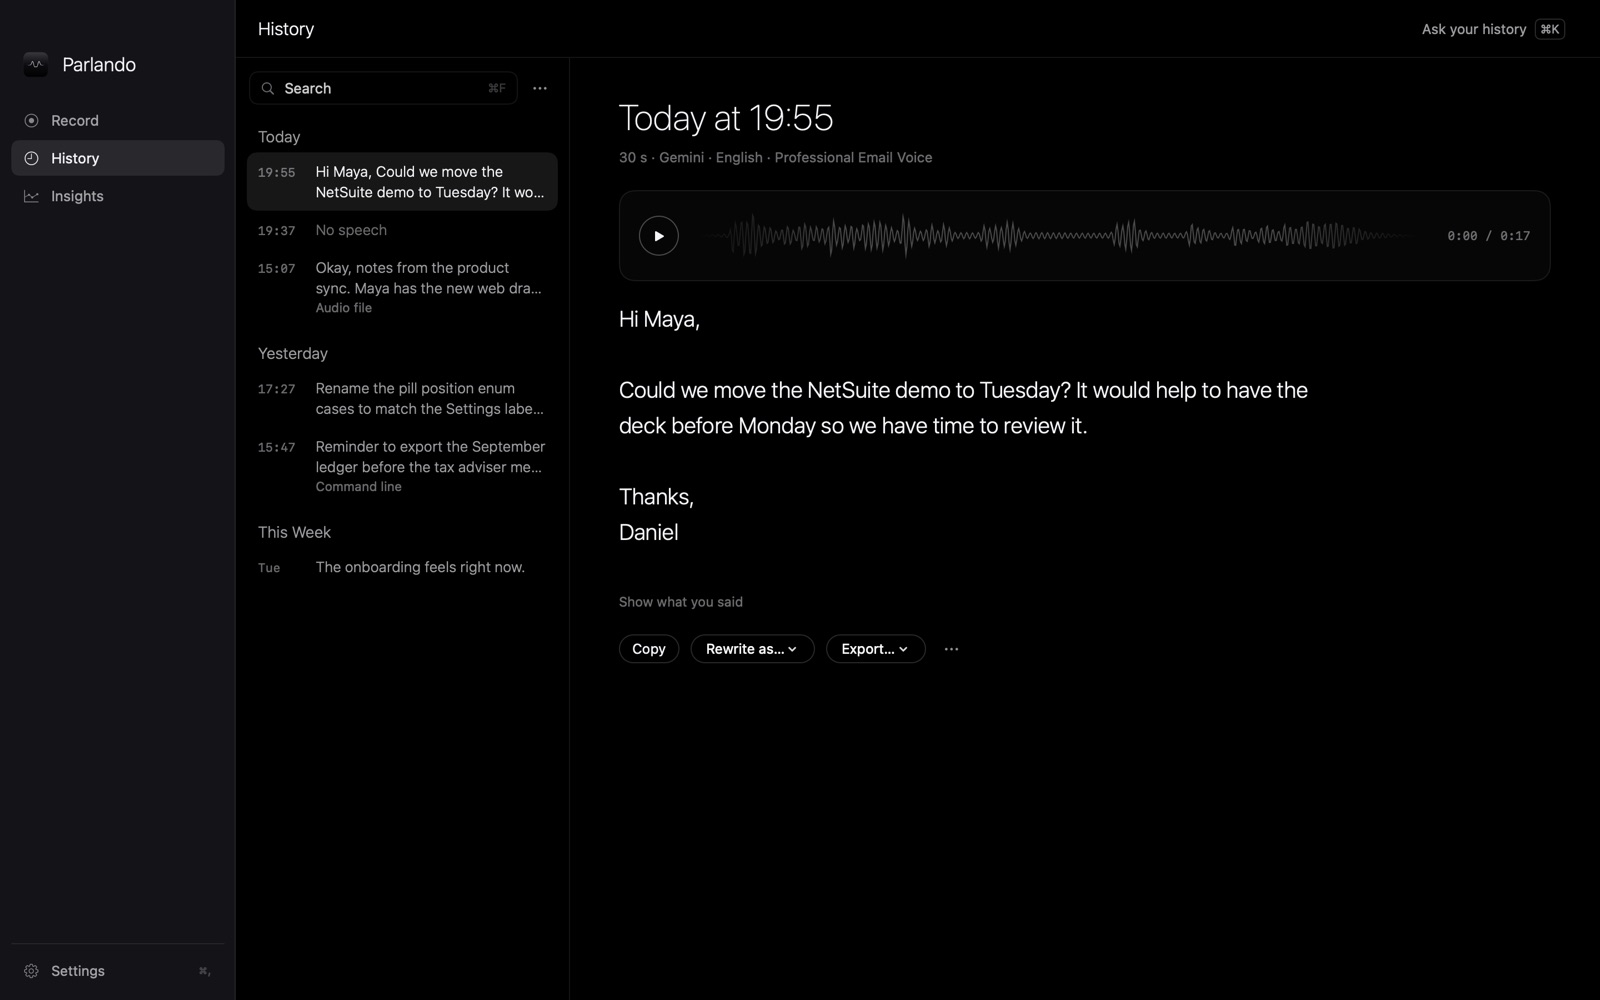Copy the transcript text

649,649
